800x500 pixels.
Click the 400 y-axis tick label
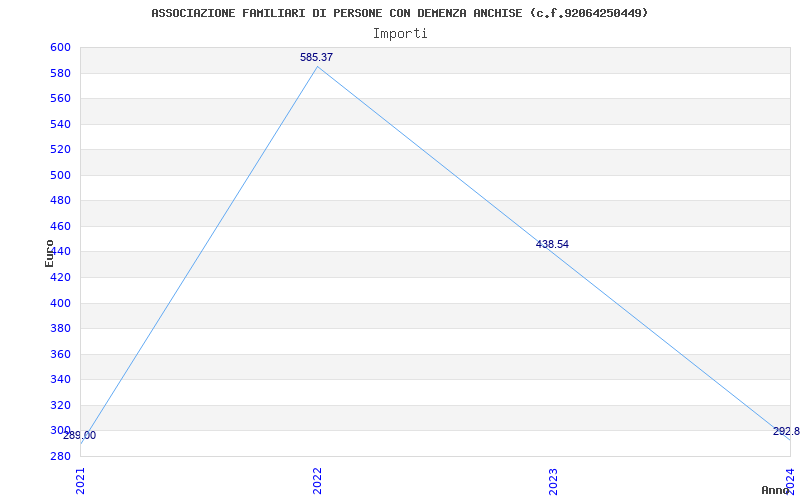(60, 303)
